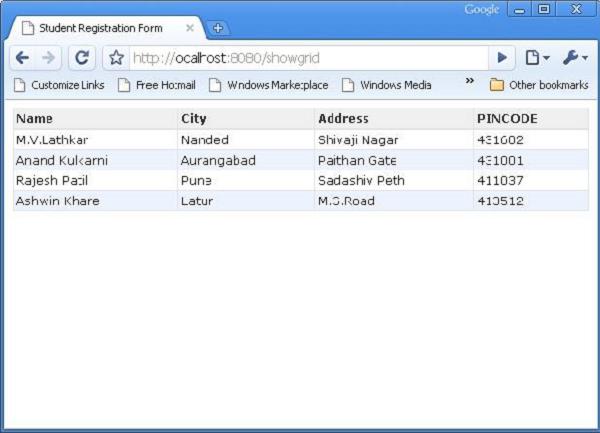This screenshot has height=433, width=600.
Task: Click the forward navigation arrow
Action: click(48, 58)
